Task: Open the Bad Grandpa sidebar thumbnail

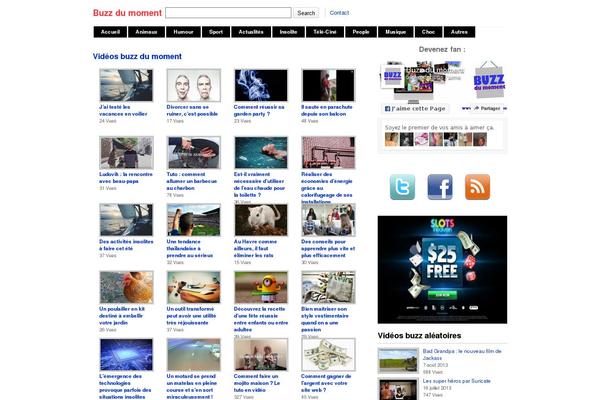Action: pos(398,361)
